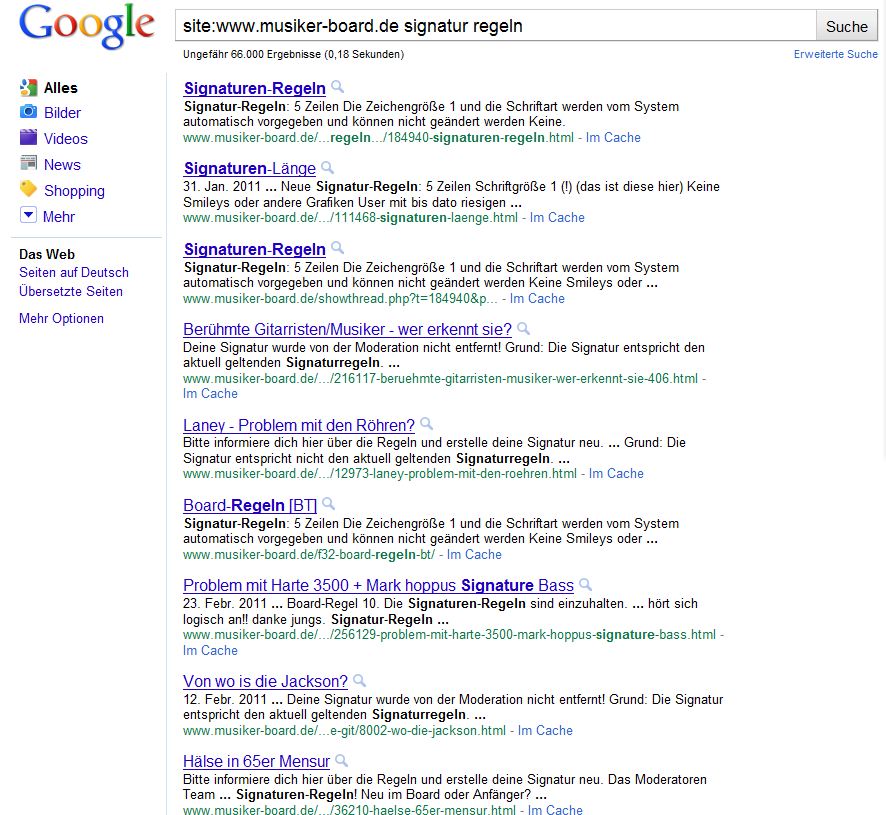
Task: Click the Videos film icon
Action: 28,137
